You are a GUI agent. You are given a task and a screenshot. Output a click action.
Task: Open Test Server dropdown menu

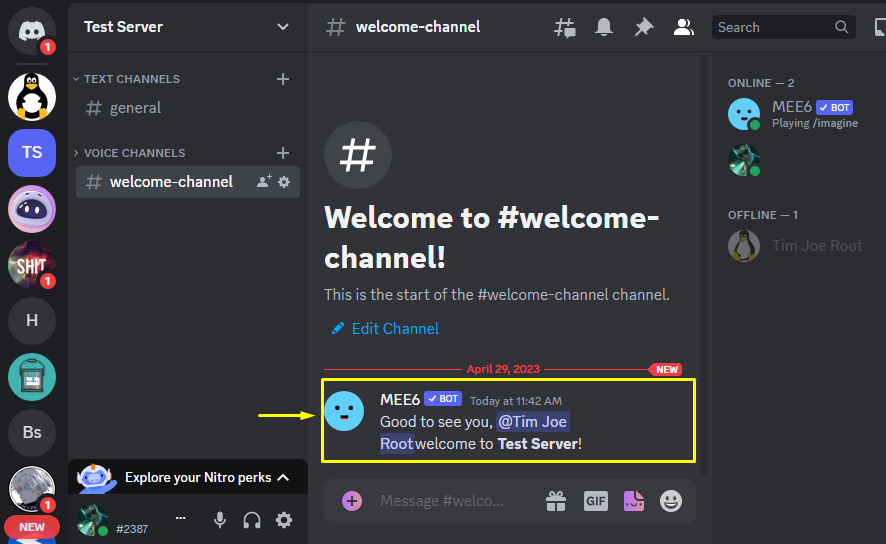pyautogui.click(x=283, y=27)
